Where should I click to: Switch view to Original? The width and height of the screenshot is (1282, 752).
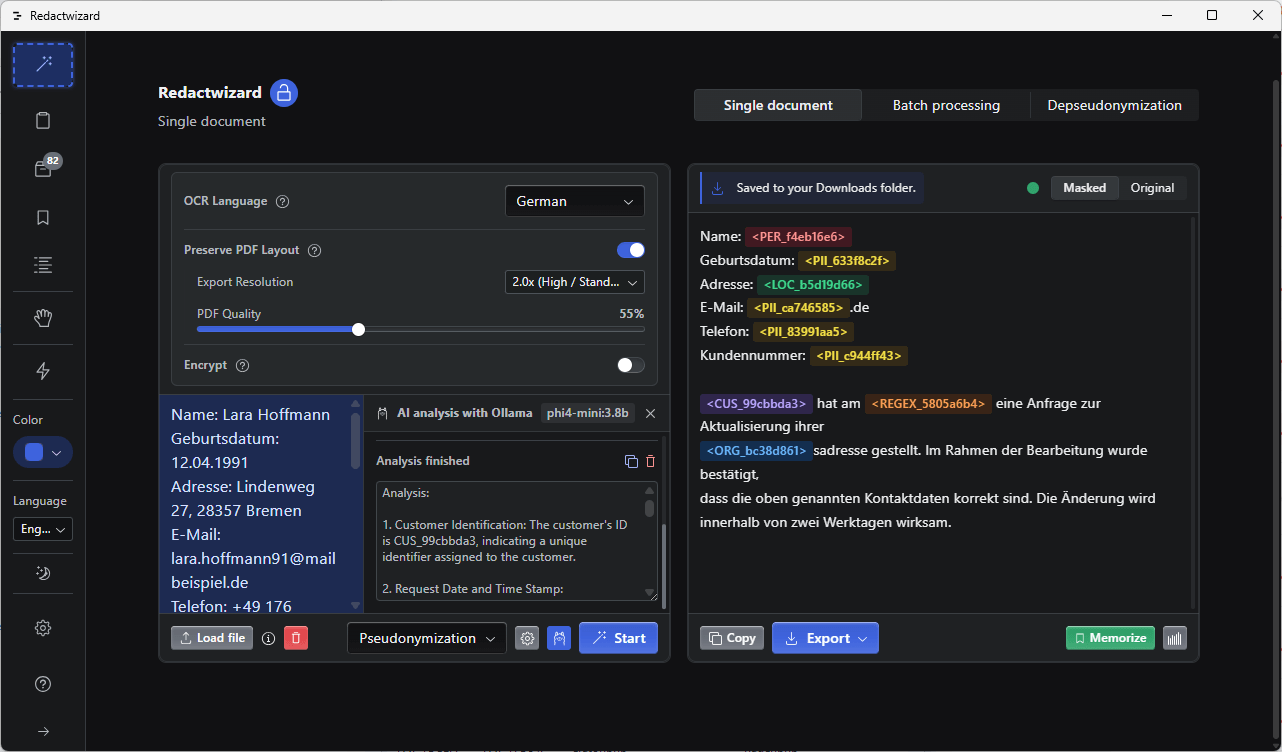[x=1152, y=188]
